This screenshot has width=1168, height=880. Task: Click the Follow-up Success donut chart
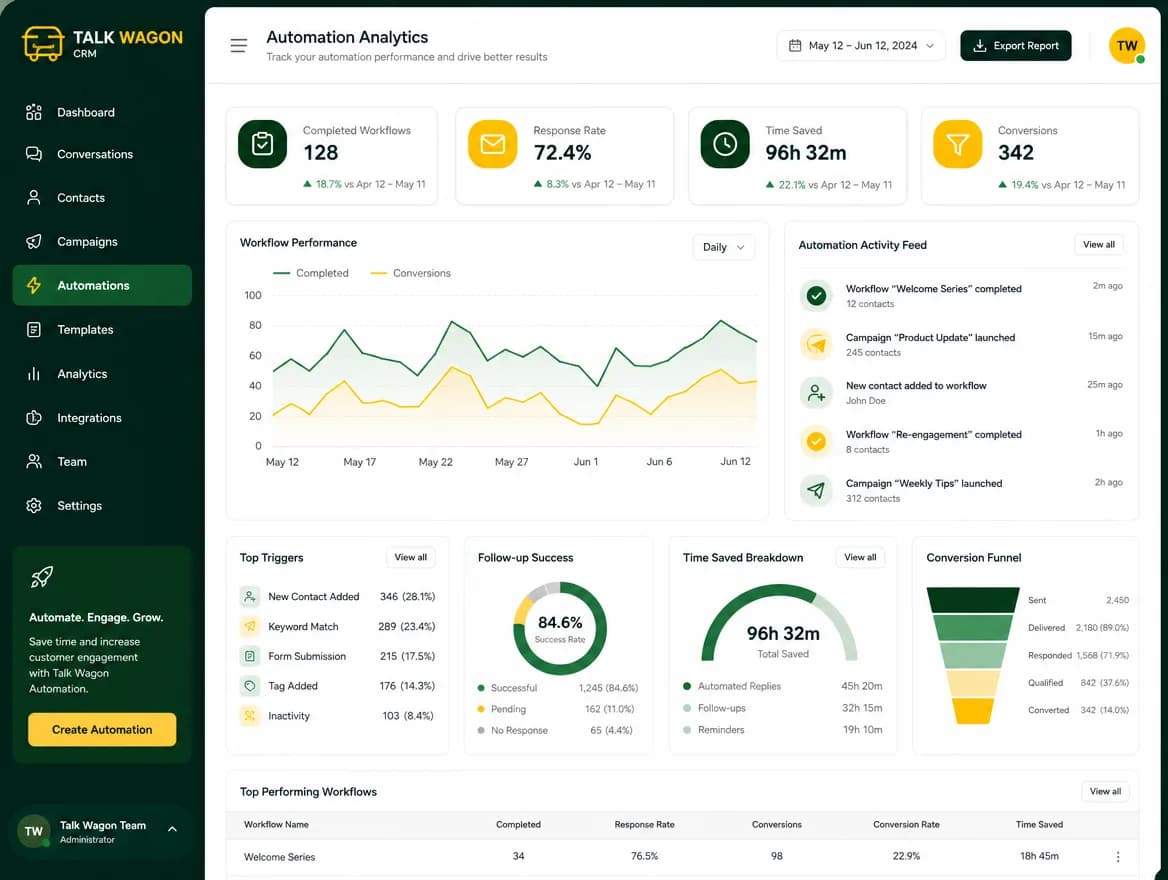point(559,629)
